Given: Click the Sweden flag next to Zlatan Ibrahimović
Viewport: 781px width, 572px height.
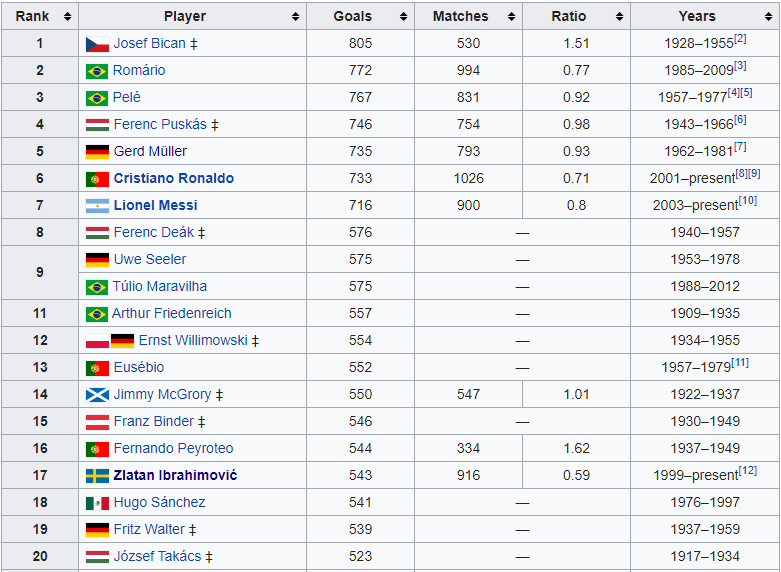Looking at the screenshot, I should click(x=97, y=476).
